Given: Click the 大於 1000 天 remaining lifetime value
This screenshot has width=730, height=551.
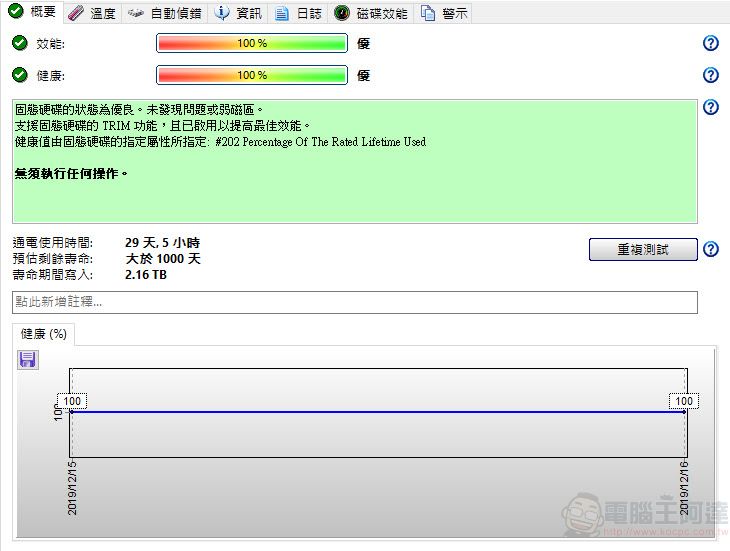Looking at the screenshot, I should pos(163,259).
